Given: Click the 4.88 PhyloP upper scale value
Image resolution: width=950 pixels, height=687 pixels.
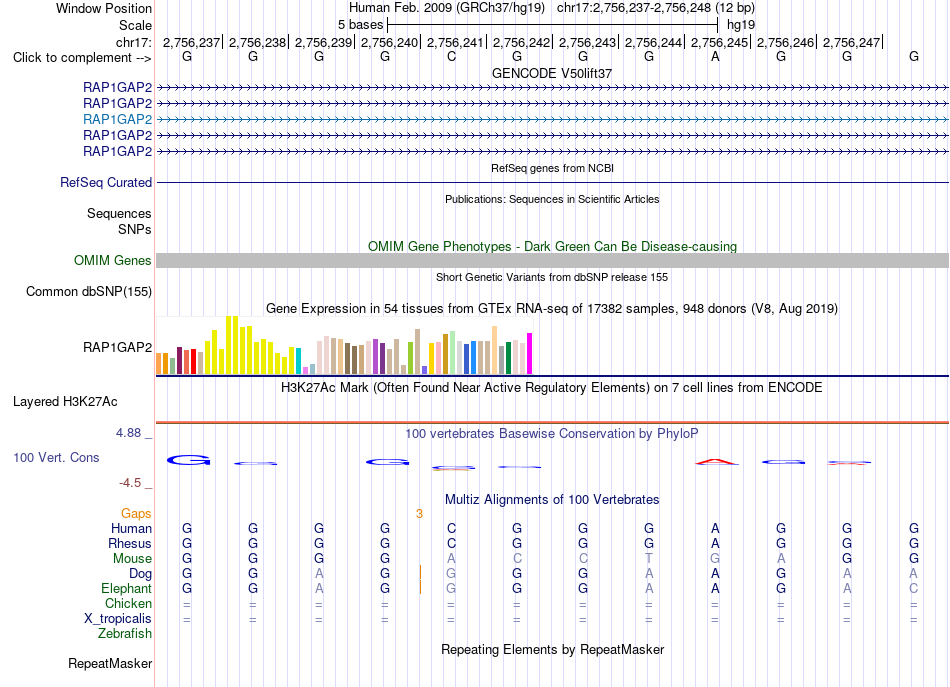Looking at the screenshot, I should coord(128,433).
